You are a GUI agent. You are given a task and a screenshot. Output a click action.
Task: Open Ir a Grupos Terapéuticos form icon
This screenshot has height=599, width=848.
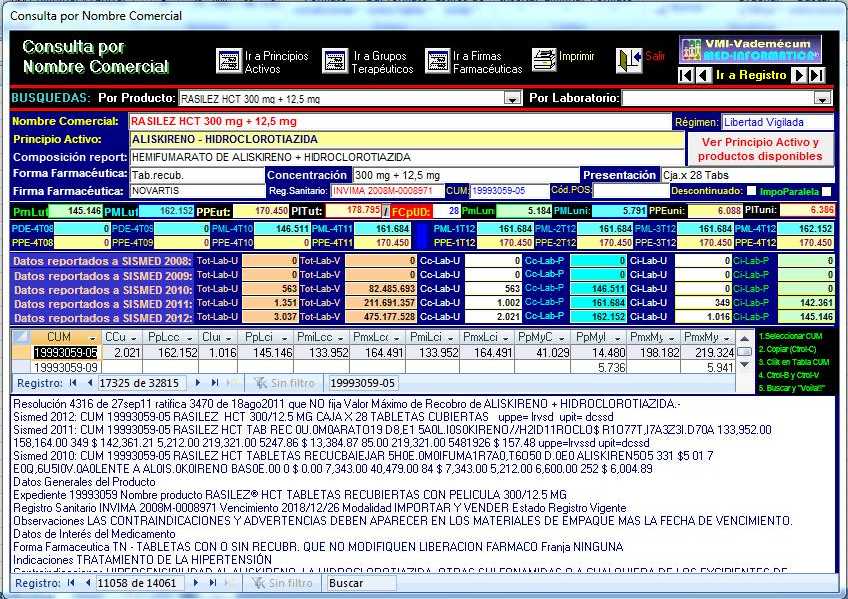335,61
